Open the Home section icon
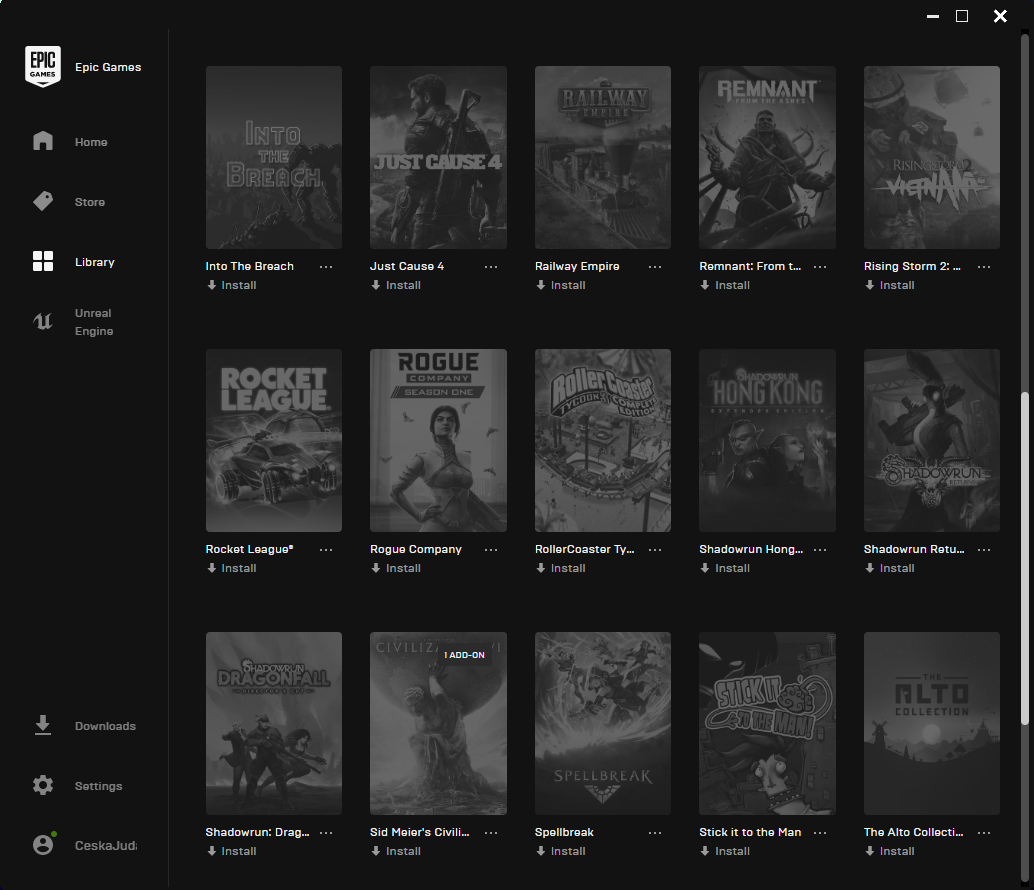Image resolution: width=1034 pixels, height=890 pixels. click(x=43, y=141)
